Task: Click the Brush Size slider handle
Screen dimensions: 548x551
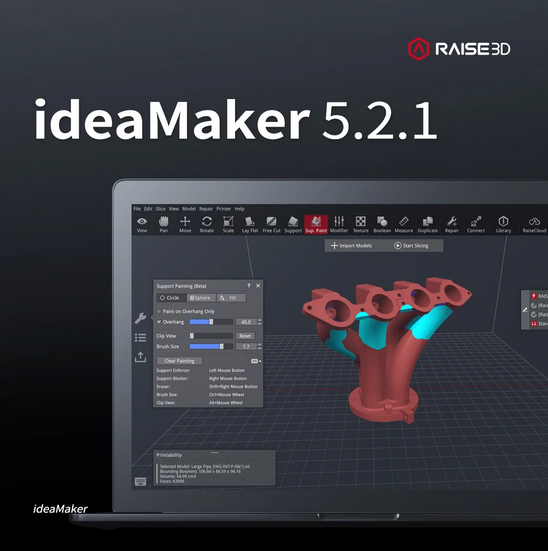Action: click(x=222, y=346)
